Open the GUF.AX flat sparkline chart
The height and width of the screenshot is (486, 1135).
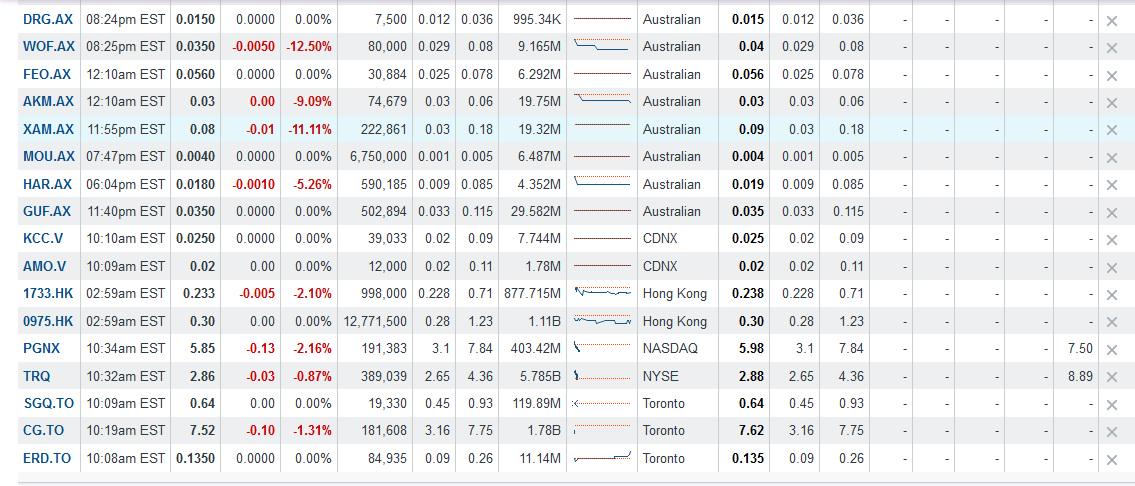pyautogui.click(x=602, y=211)
